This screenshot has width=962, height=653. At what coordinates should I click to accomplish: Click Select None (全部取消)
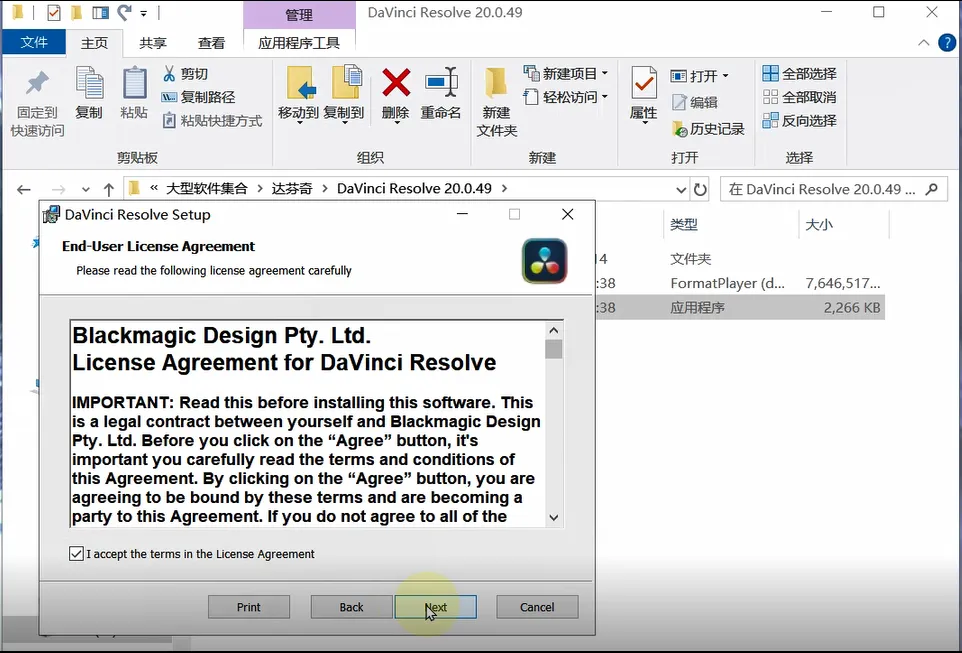[799, 97]
